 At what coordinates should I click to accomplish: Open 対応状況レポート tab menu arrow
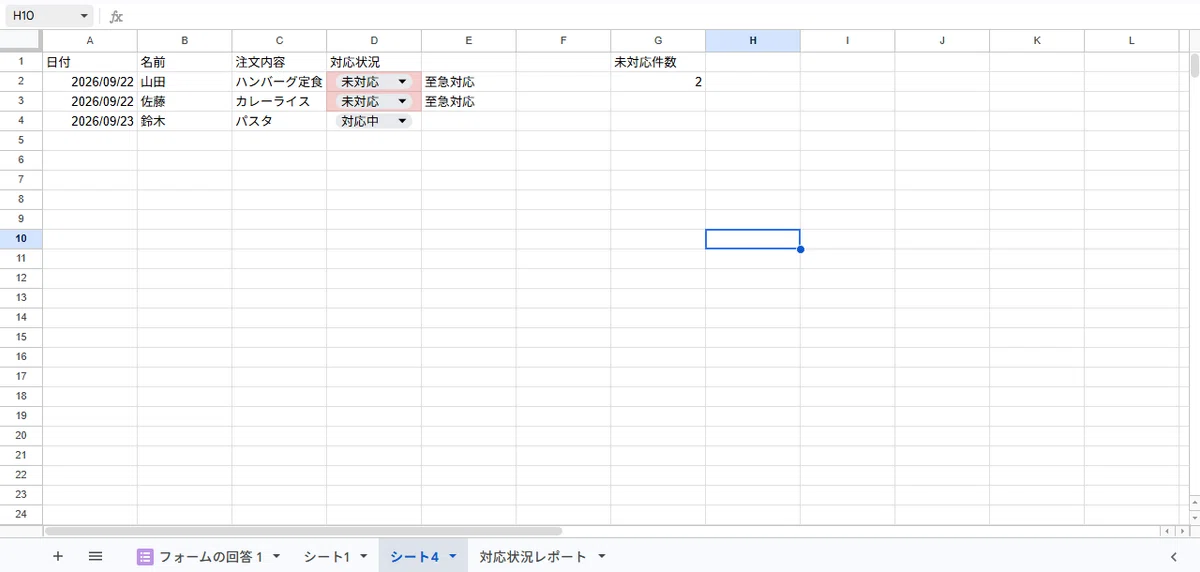click(602, 556)
